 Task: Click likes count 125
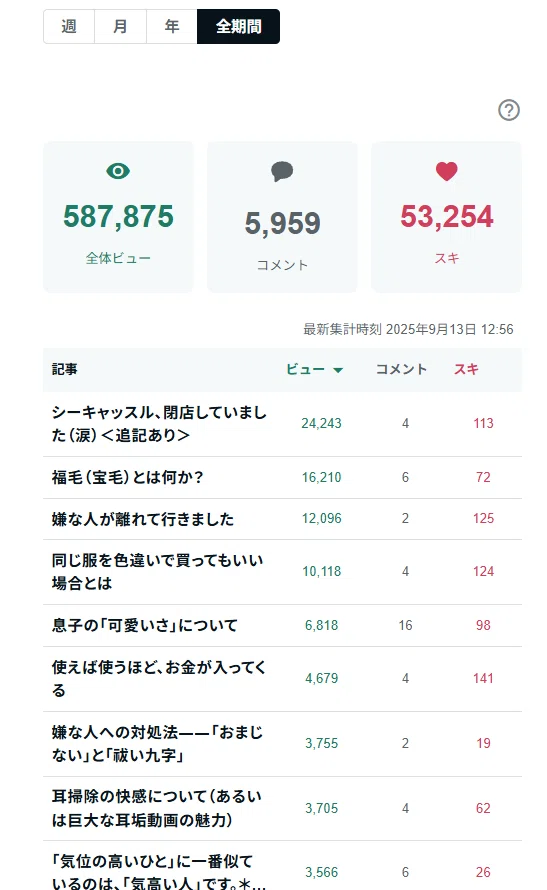click(x=483, y=519)
